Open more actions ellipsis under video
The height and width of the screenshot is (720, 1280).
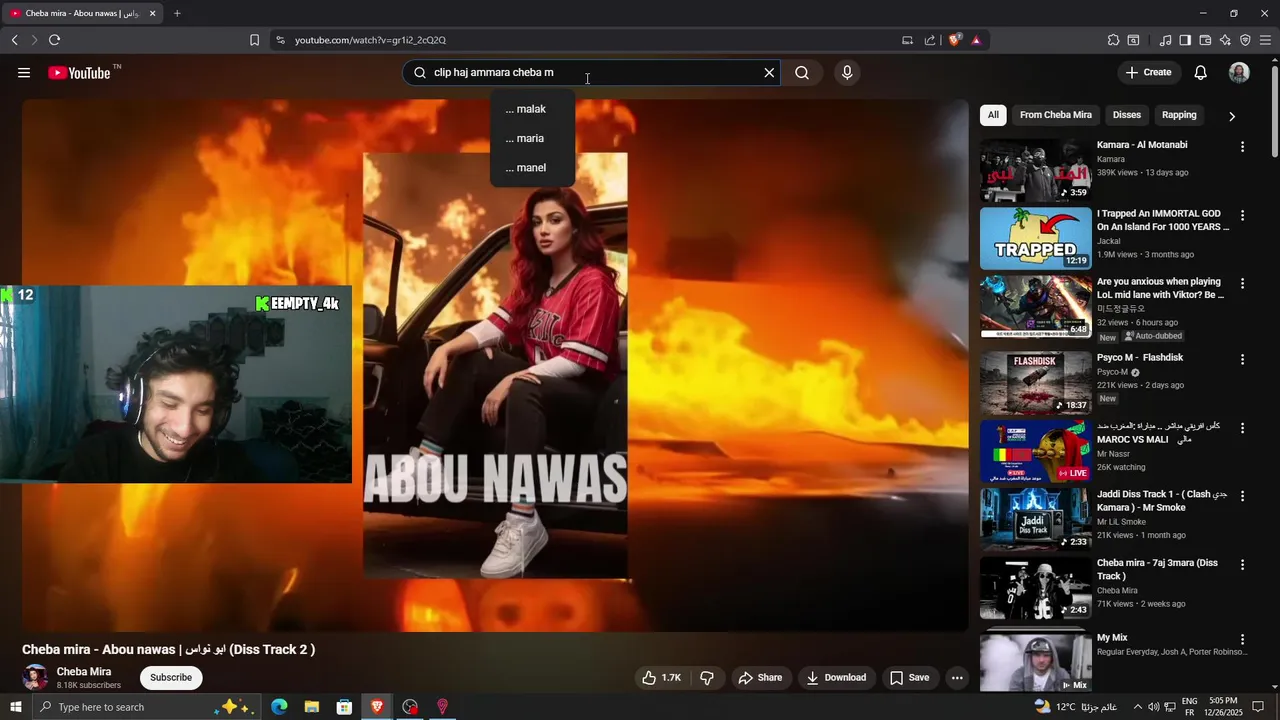tap(957, 678)
